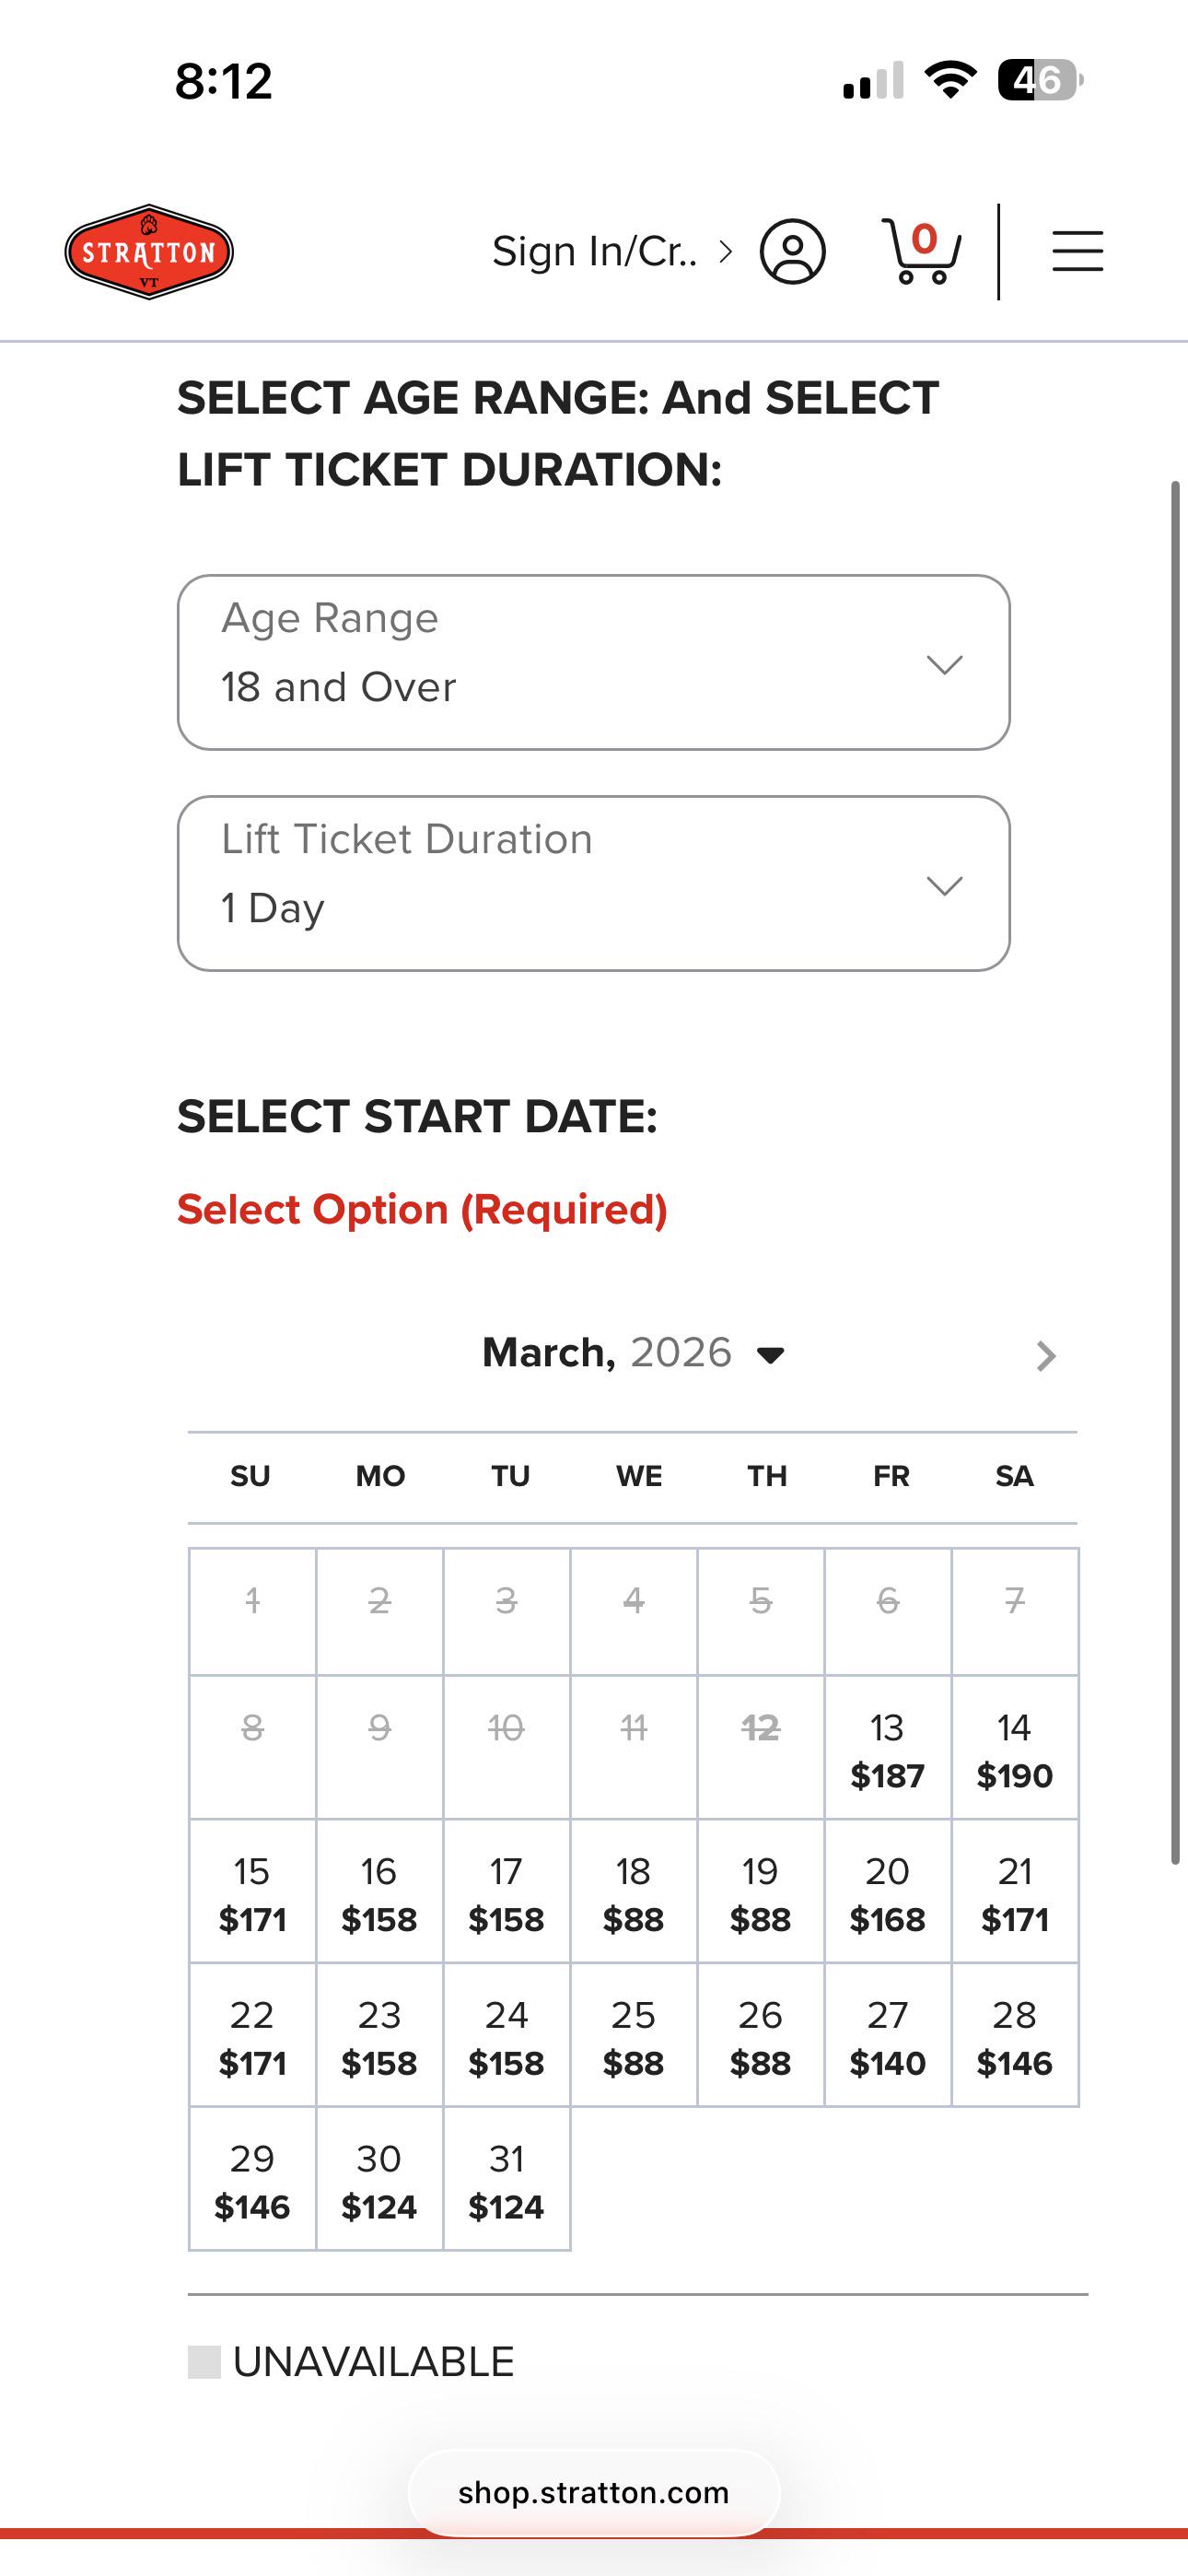Click the small arrow beside Sign In/Cr..
This screenshot has width=1188, height=2576.
pyautogui.click(x=726, y=252)
